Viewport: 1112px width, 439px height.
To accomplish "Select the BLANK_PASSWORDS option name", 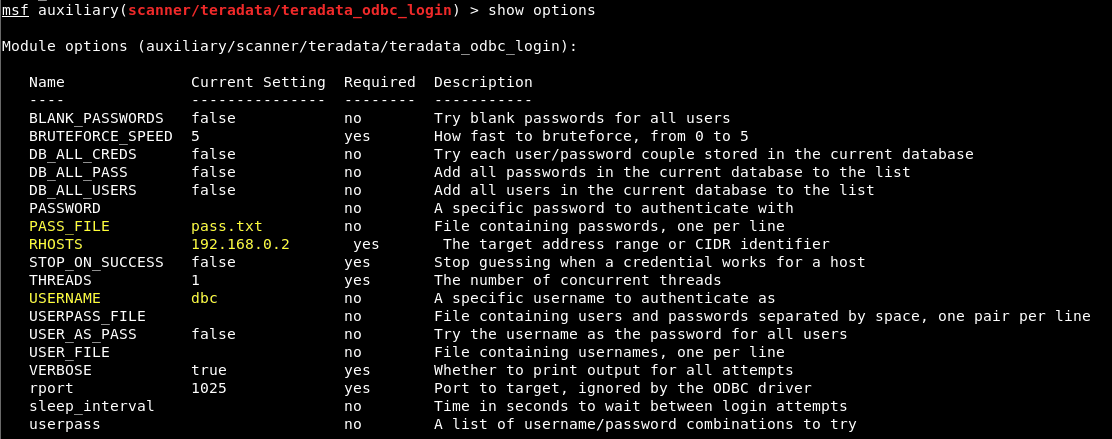I will [96, 118].
